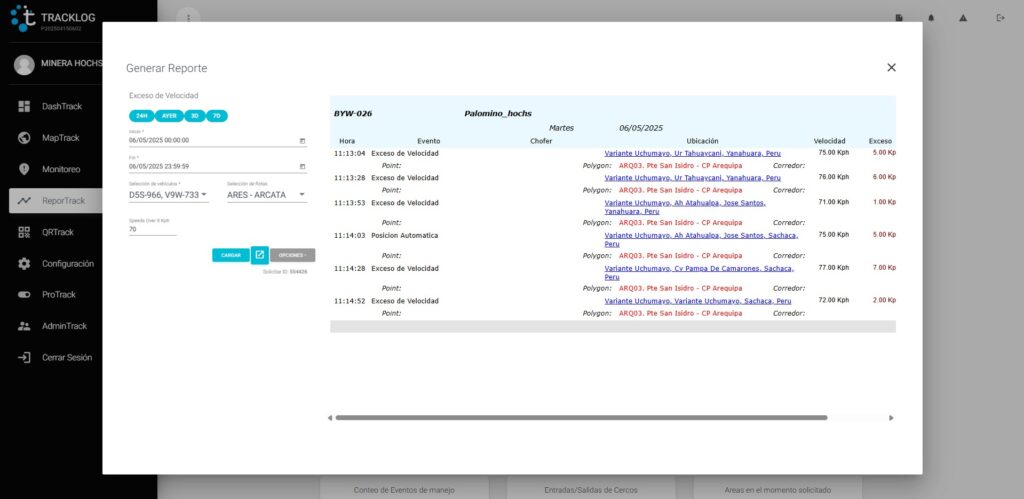This screenshot has width=1024, height=499.
Task: Close the Generar Reporte dialog
Action: 891,67
